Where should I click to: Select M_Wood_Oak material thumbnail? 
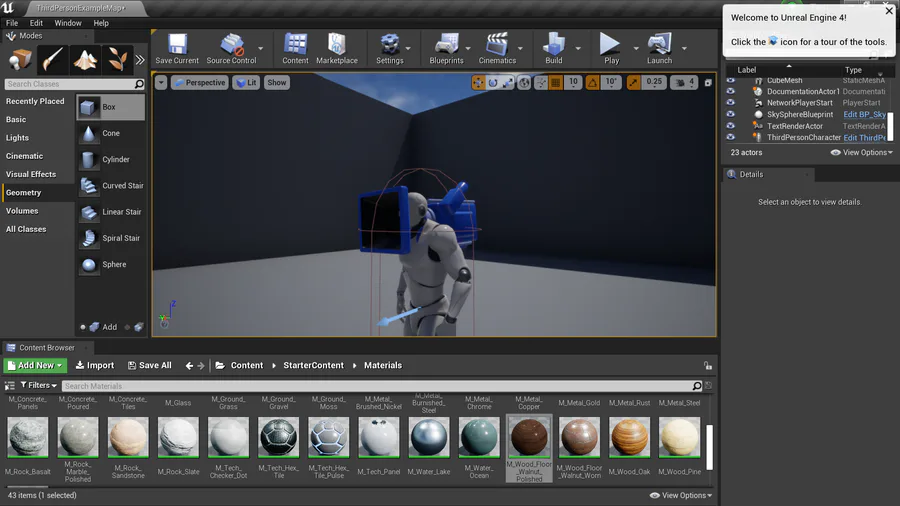tap(629, 438)
